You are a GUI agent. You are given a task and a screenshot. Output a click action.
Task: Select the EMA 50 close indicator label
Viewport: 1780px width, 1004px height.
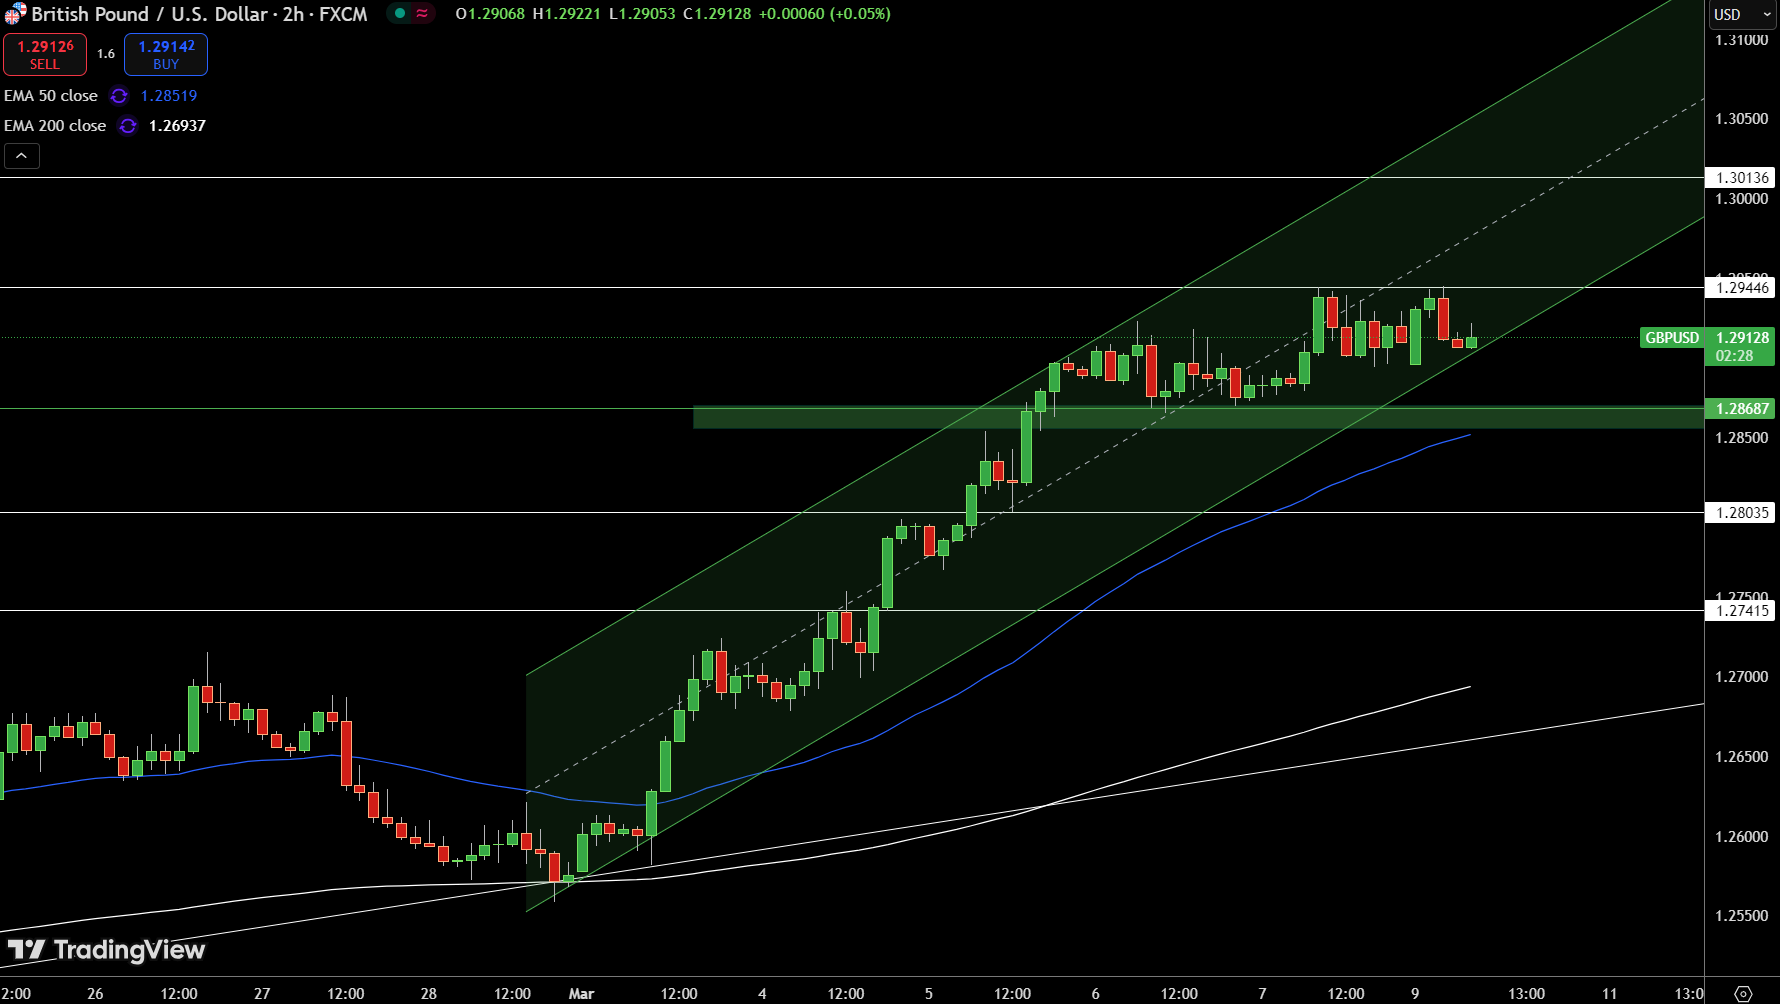click(x=51, y=96)
